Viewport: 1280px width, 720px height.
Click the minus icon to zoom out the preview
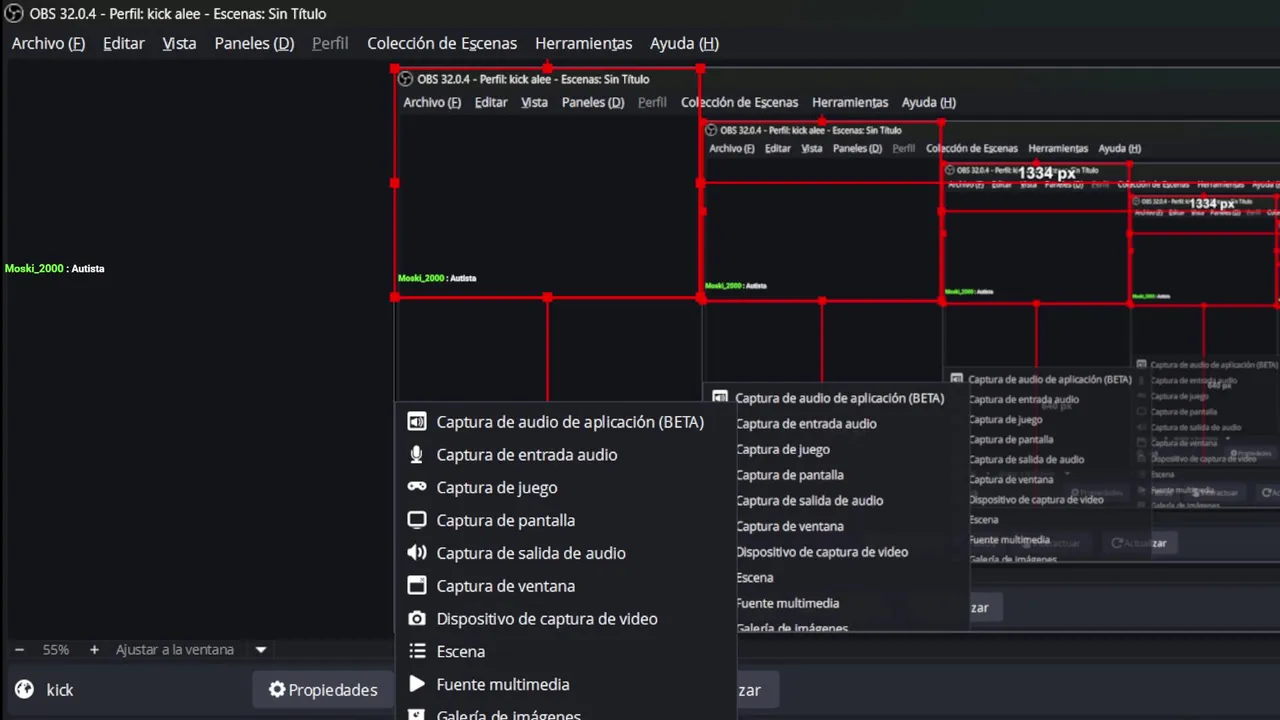coord(19,650)
